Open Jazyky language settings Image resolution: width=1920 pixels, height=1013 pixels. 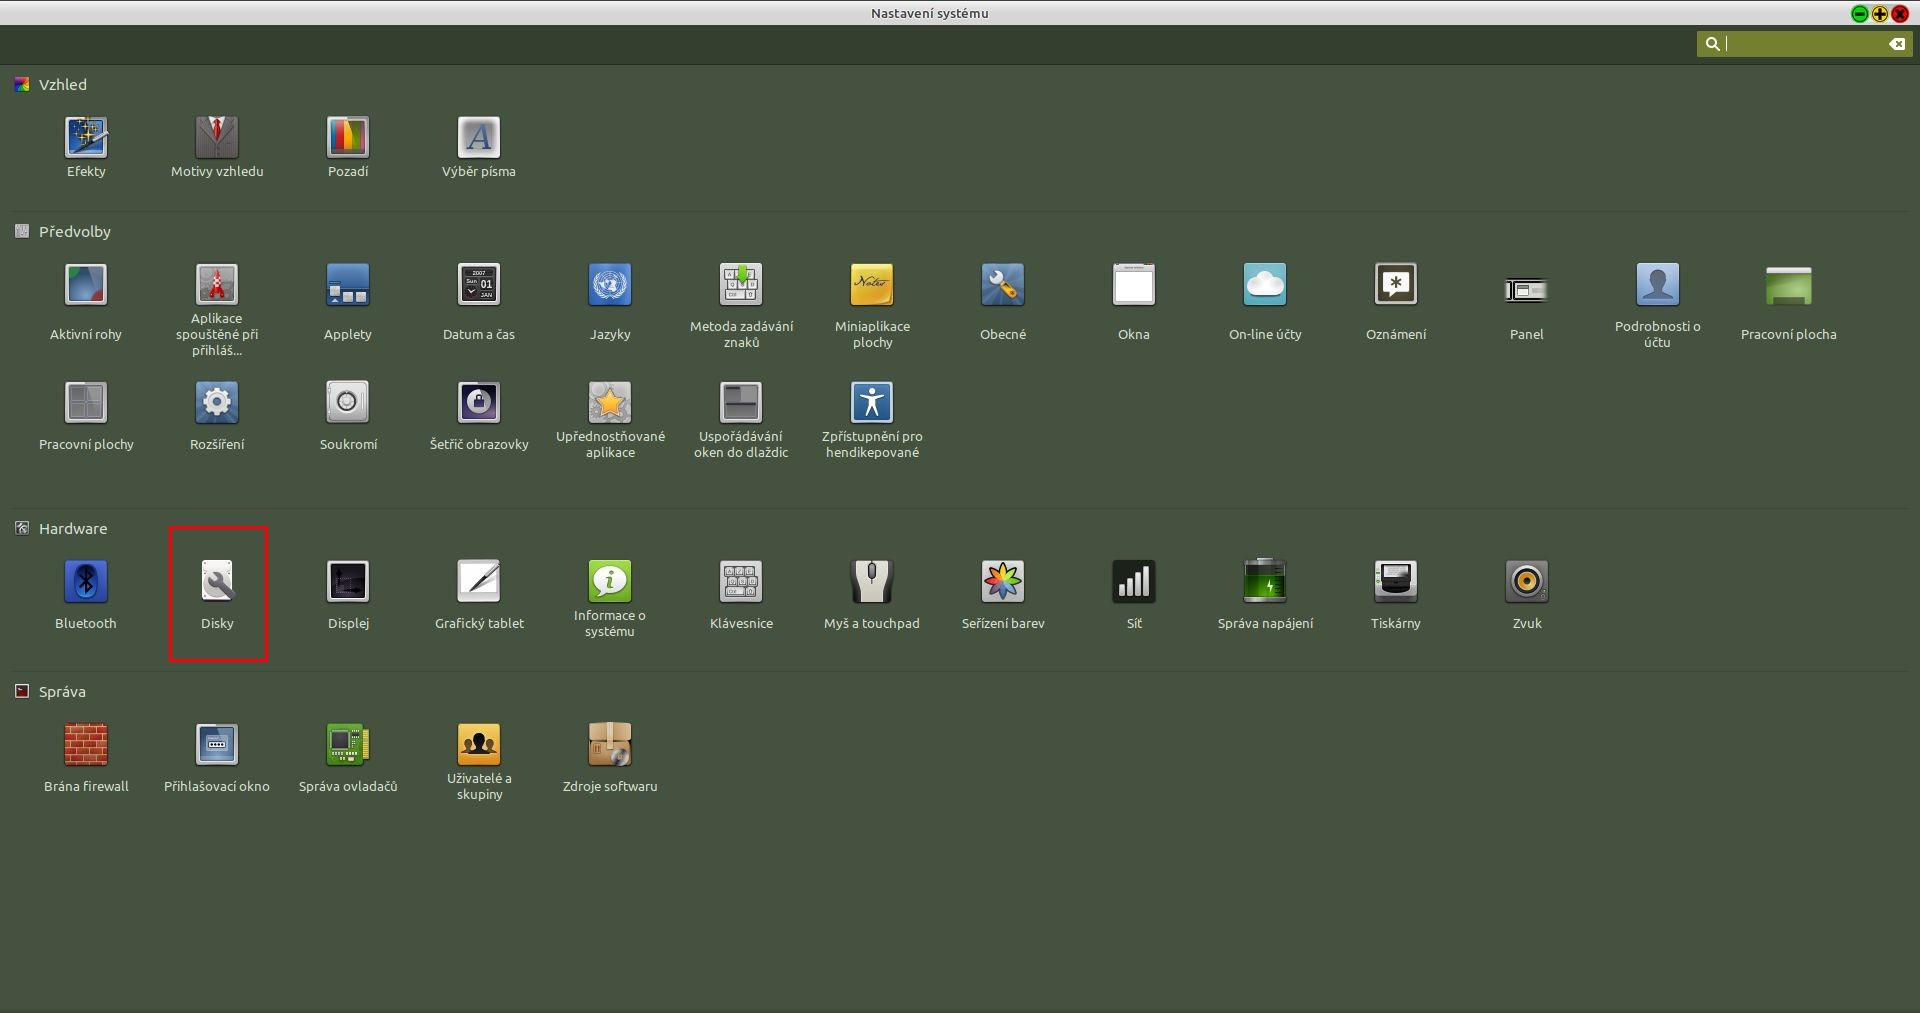pyautogui.click(x=610, y=285)
